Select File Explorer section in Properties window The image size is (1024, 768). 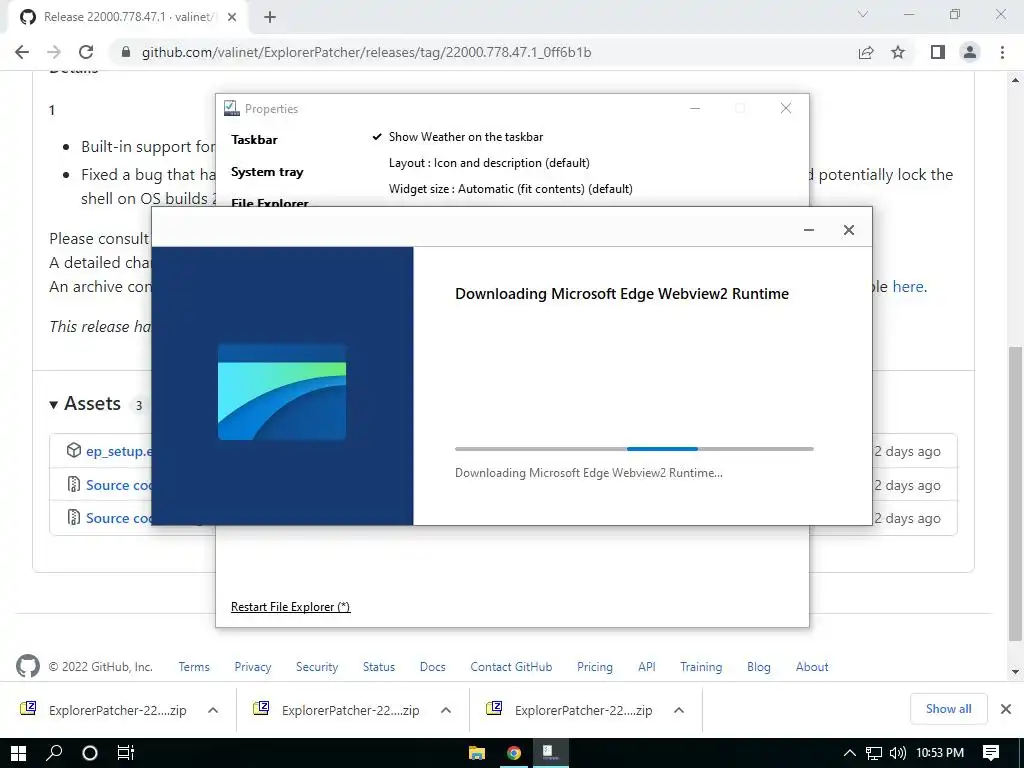(270, 202)
